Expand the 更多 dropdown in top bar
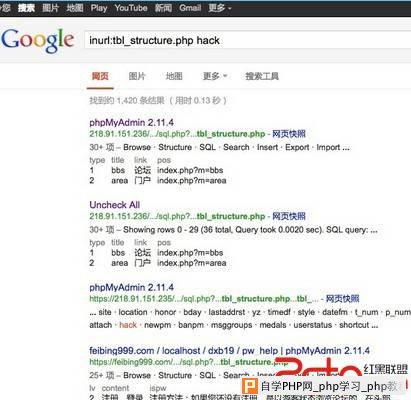The image size is (411, 400). click(x=220, y=8)
